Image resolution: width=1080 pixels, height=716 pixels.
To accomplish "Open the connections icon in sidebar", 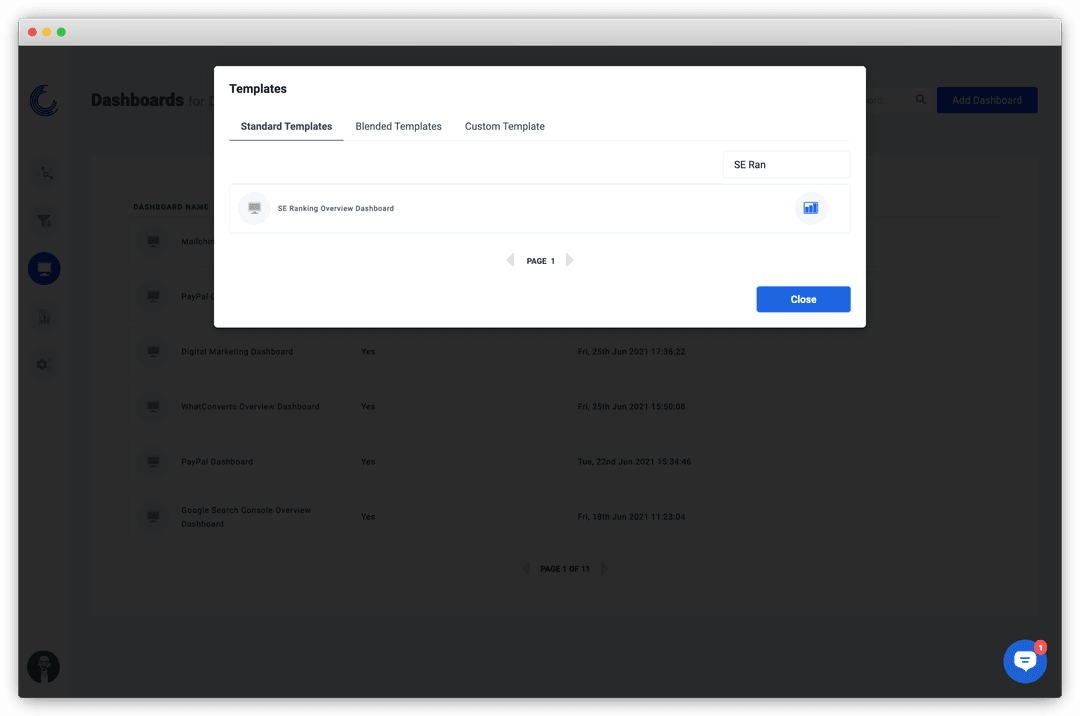I will tap(45, 173).
